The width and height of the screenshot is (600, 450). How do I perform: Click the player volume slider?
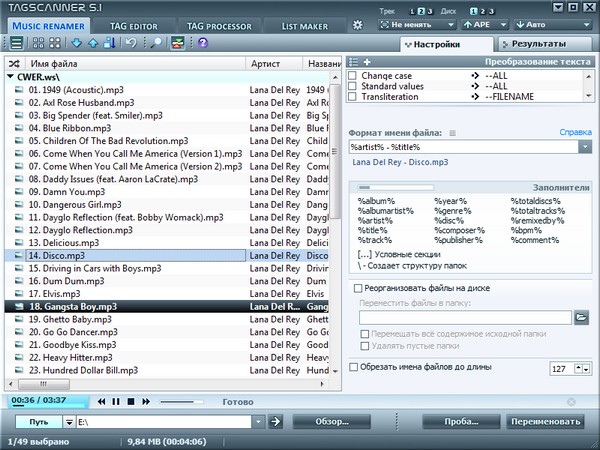click(x=181, y=401)
